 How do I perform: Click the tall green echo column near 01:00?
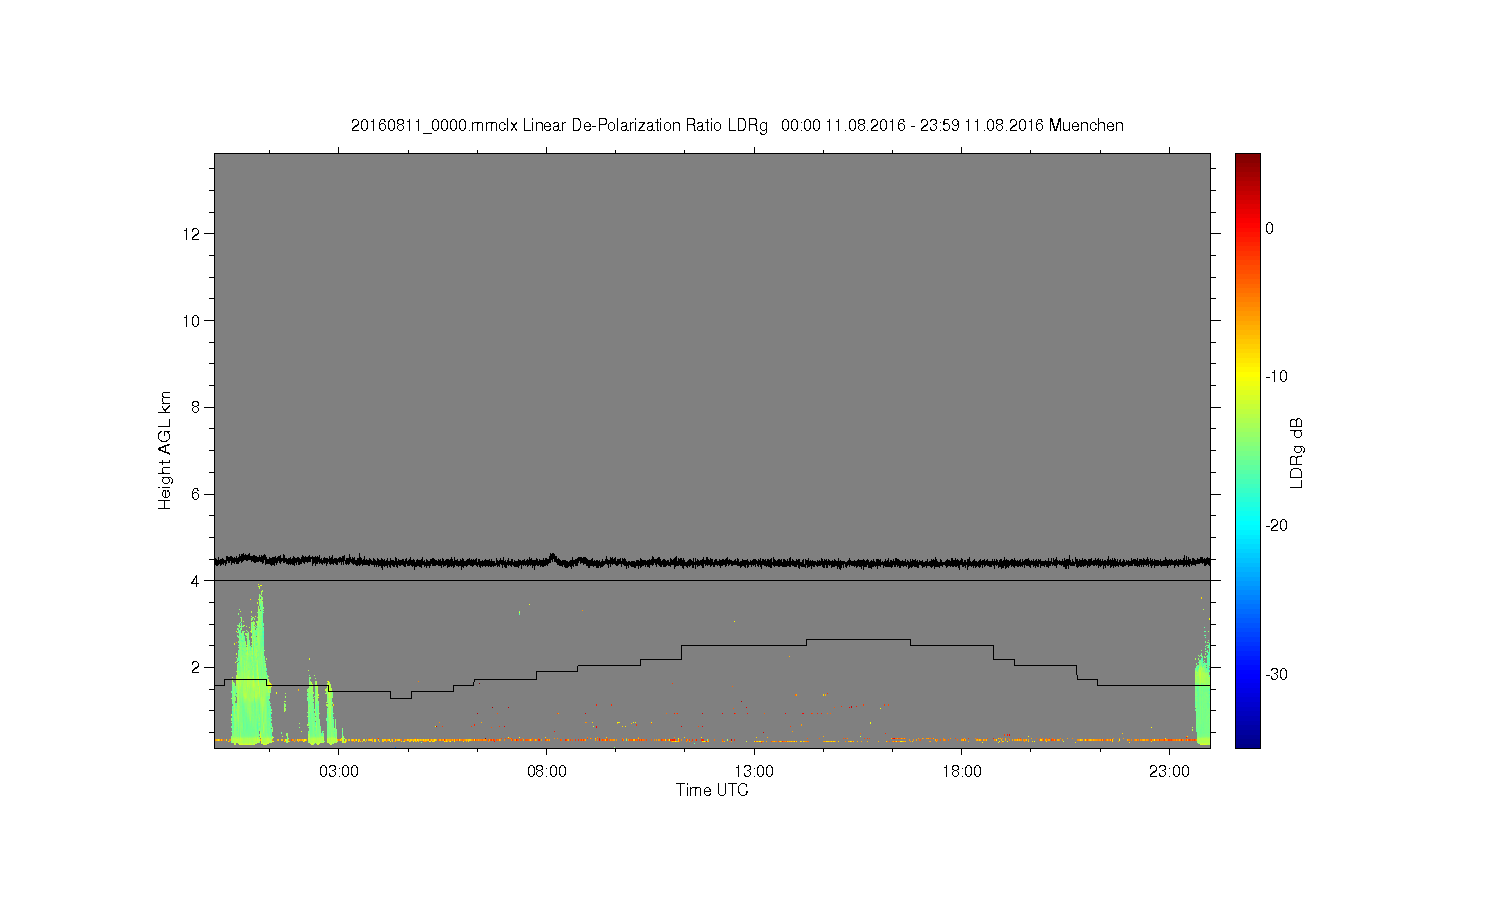[251, 680]
